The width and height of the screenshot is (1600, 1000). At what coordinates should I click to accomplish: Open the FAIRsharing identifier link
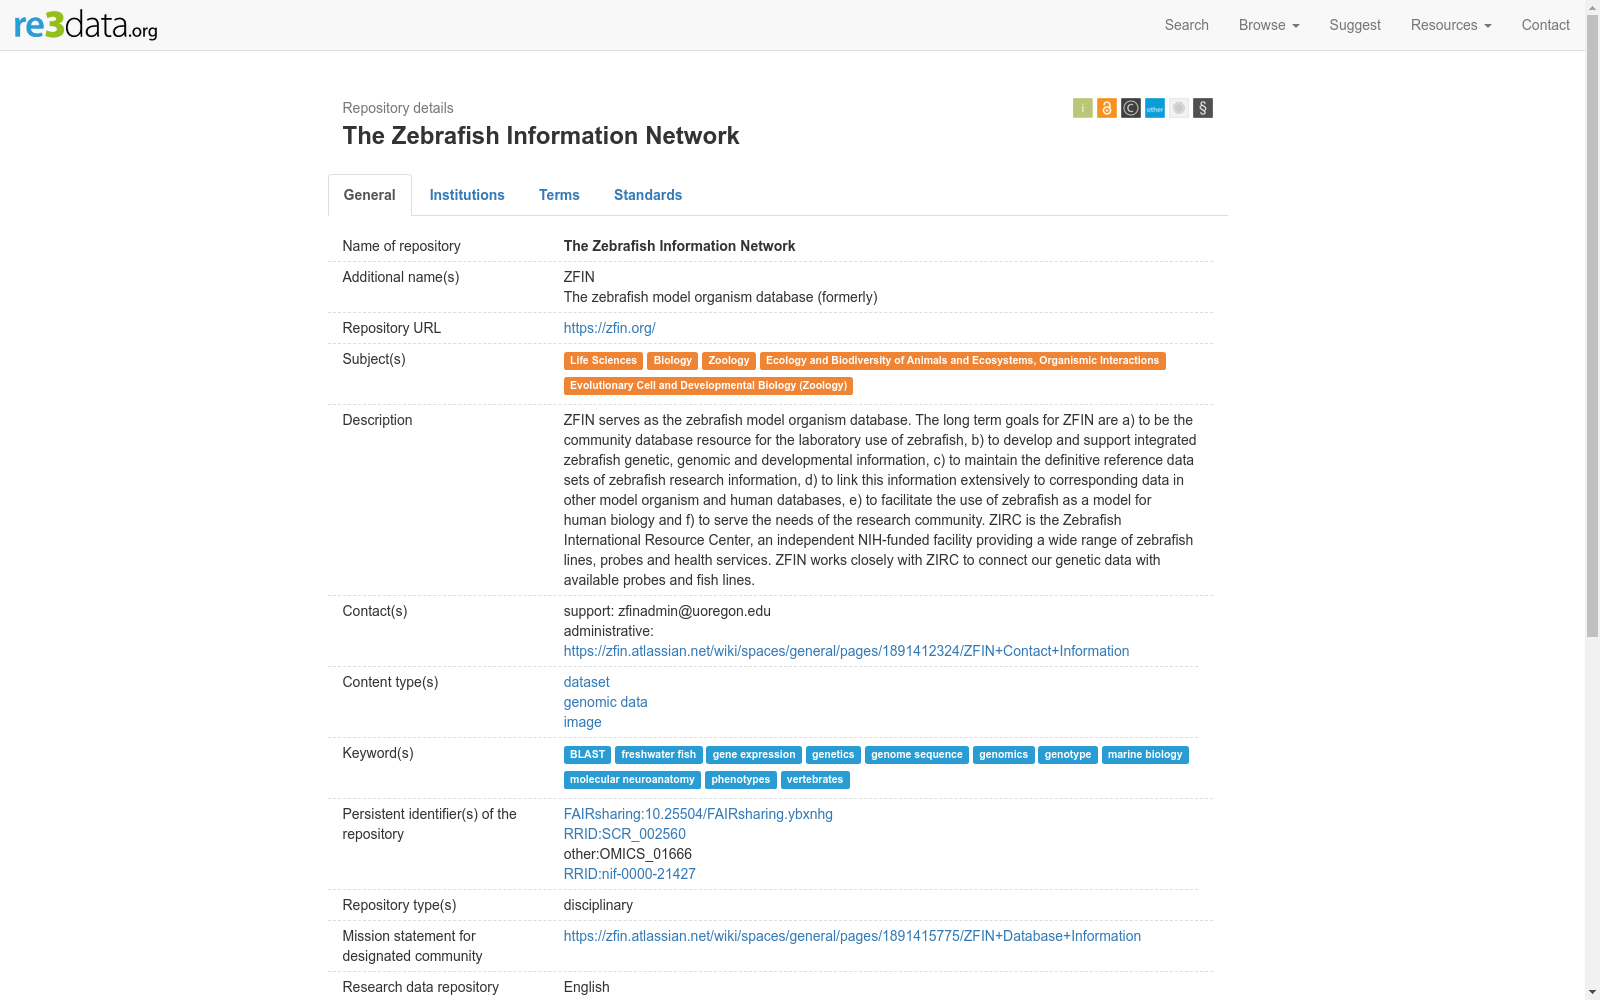(698, 814)
